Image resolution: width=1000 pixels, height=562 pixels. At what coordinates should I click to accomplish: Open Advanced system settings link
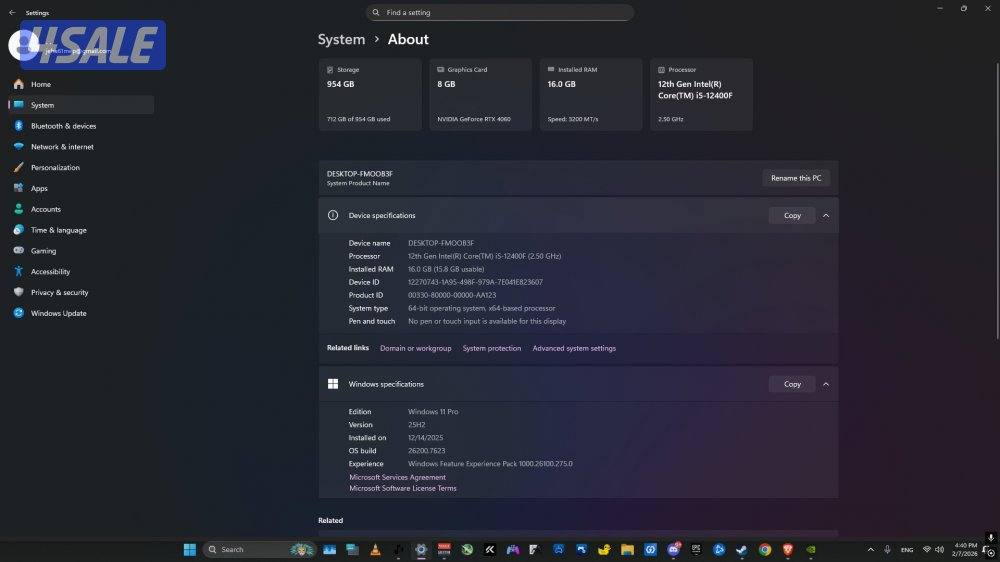[574, 348]
